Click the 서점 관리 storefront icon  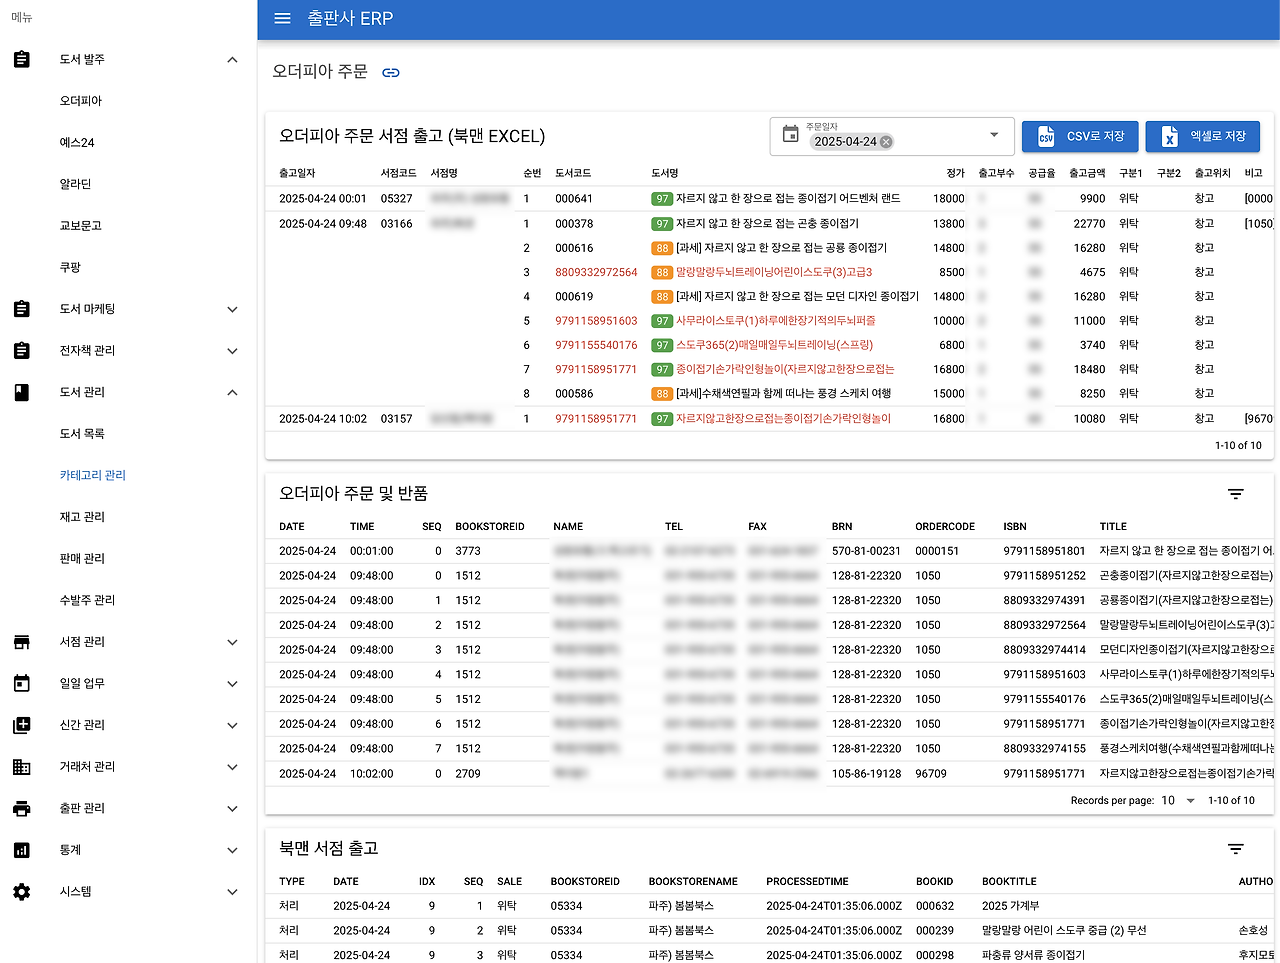click(x=22, y=641)
